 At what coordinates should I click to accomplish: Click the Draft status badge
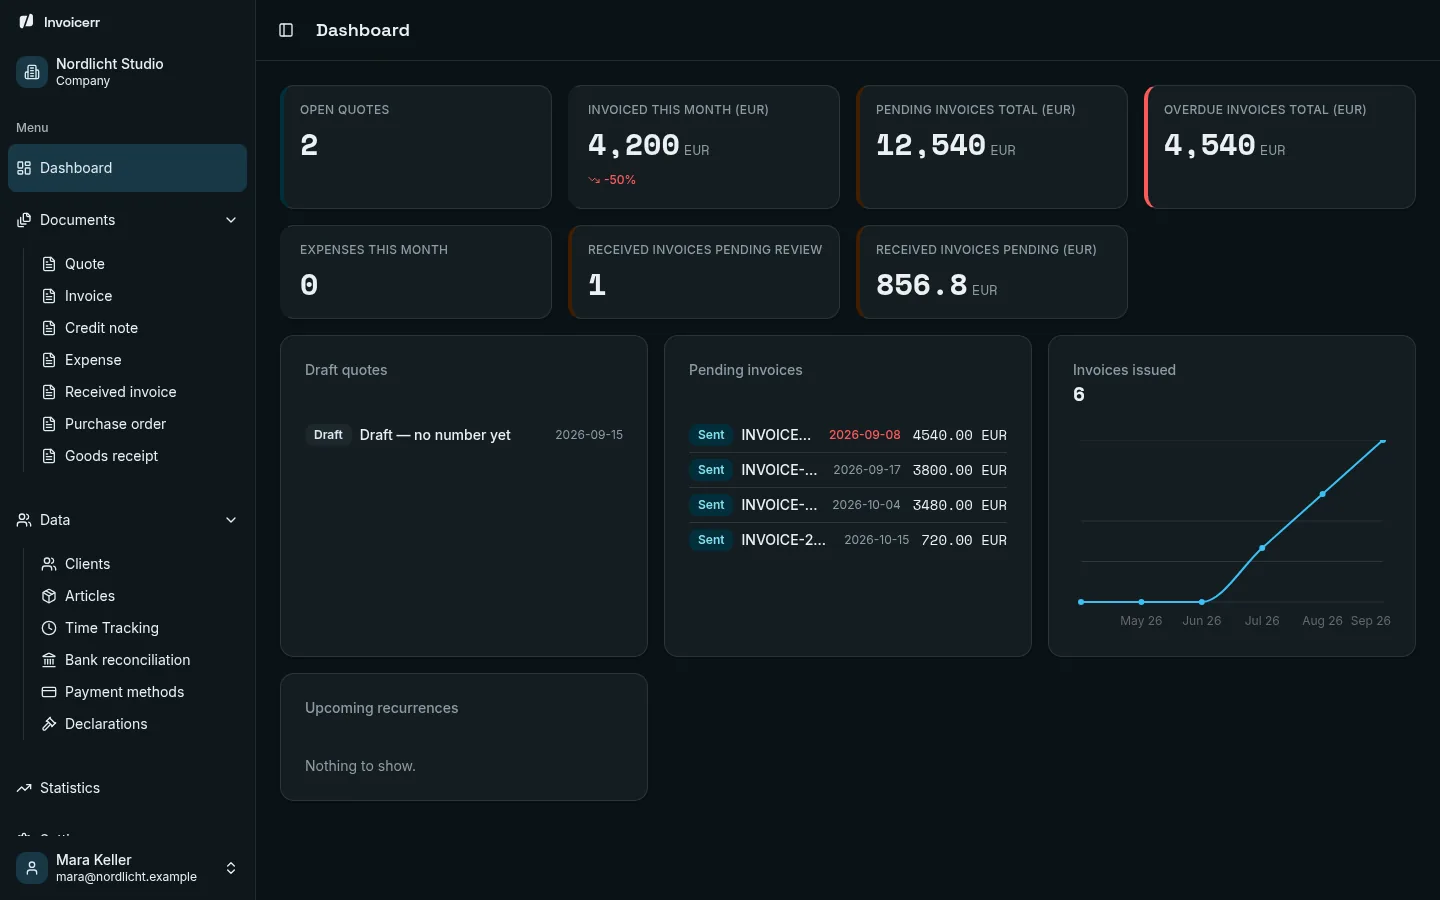pyautogui.click(x=328, y=435)
